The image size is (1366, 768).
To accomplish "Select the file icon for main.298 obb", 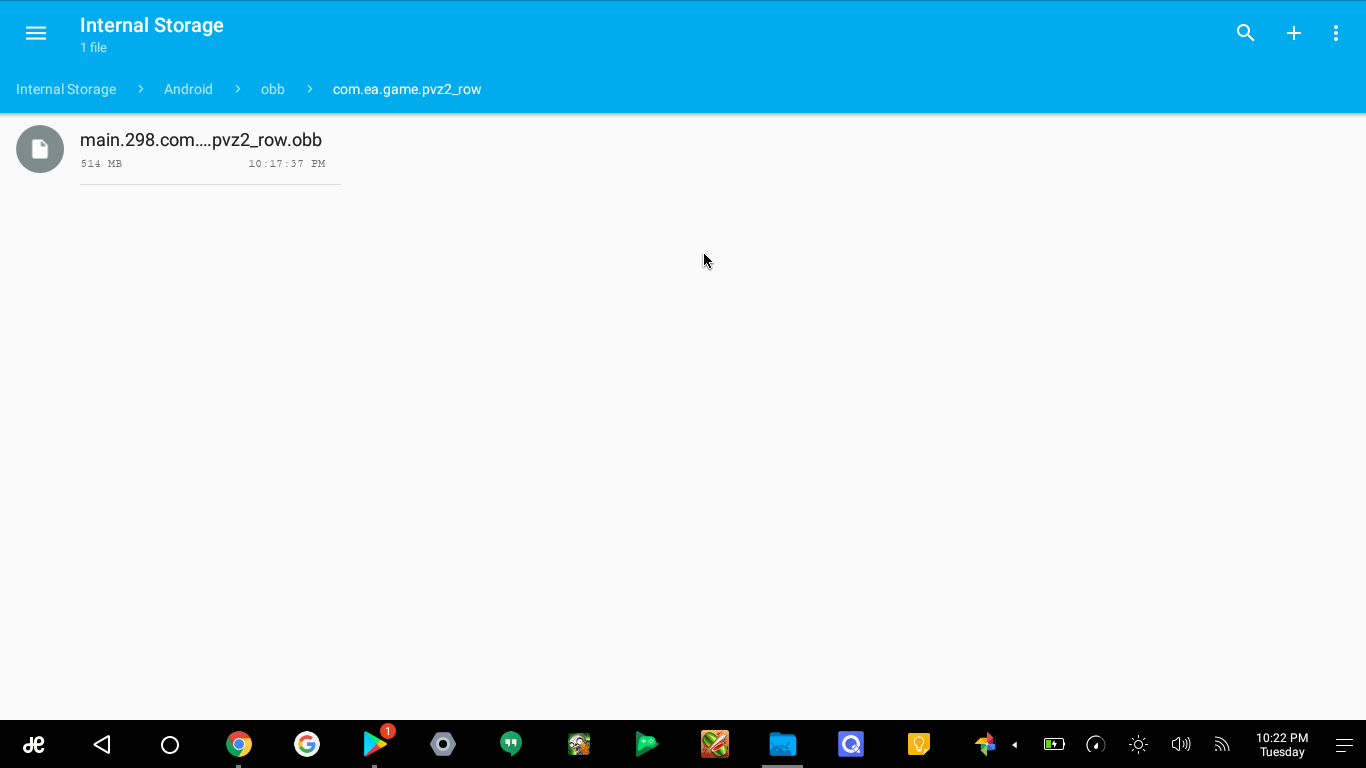I will coord(40,149).
